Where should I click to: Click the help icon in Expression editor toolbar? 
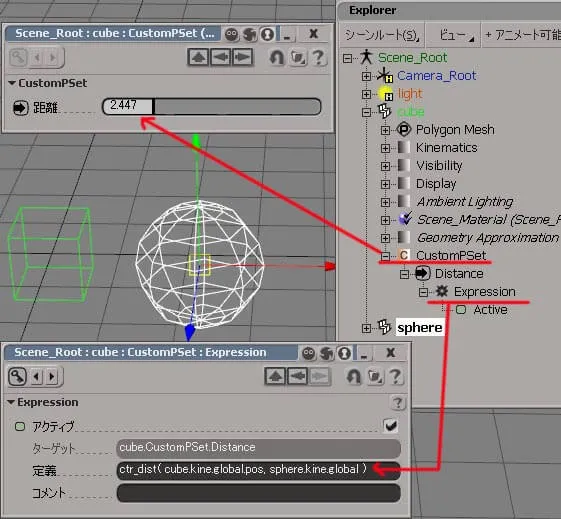pyautogui.click(x=395, y=377)
